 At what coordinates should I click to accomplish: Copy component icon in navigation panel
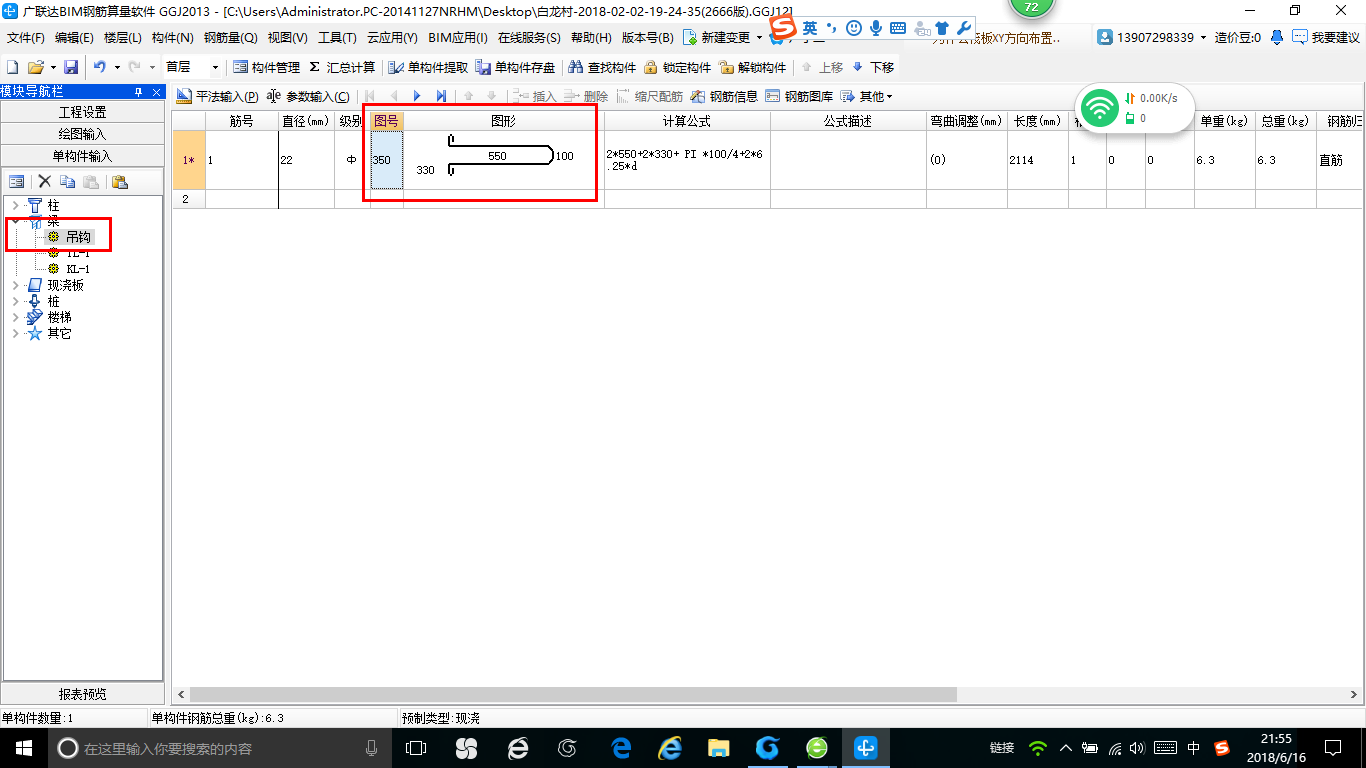click(67, 181)
